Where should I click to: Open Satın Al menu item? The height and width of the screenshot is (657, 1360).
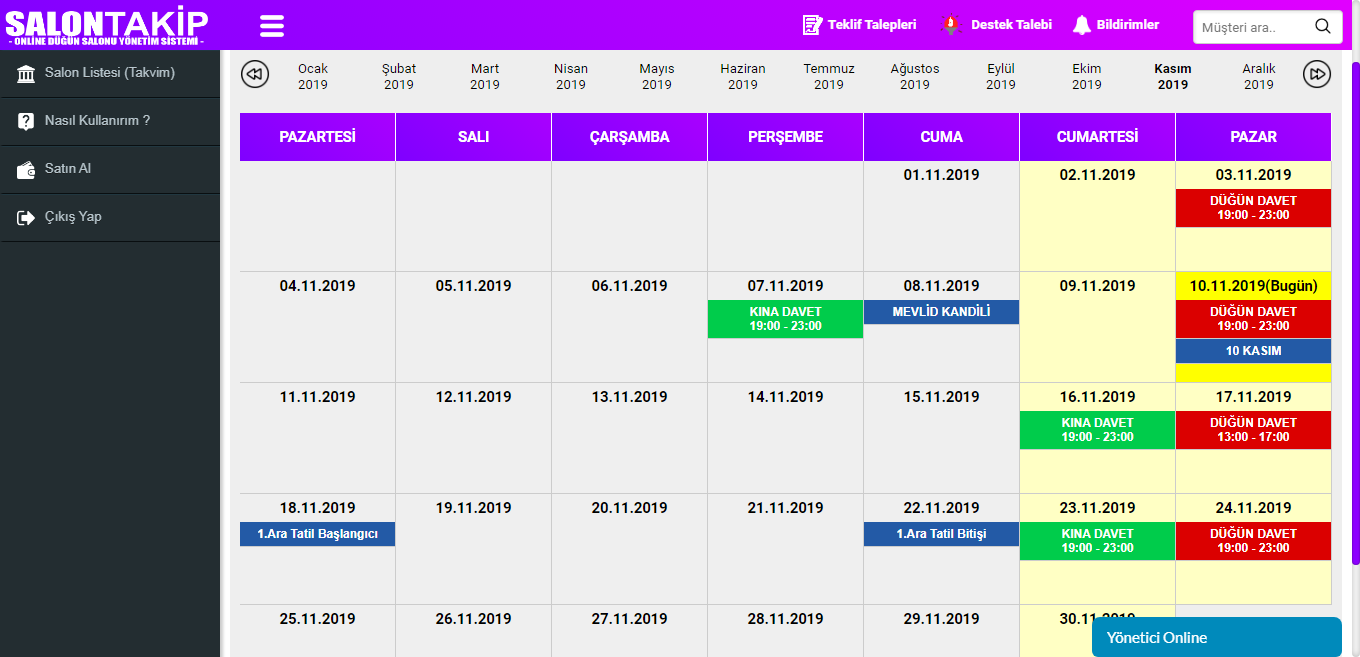(x=110, y=169)
